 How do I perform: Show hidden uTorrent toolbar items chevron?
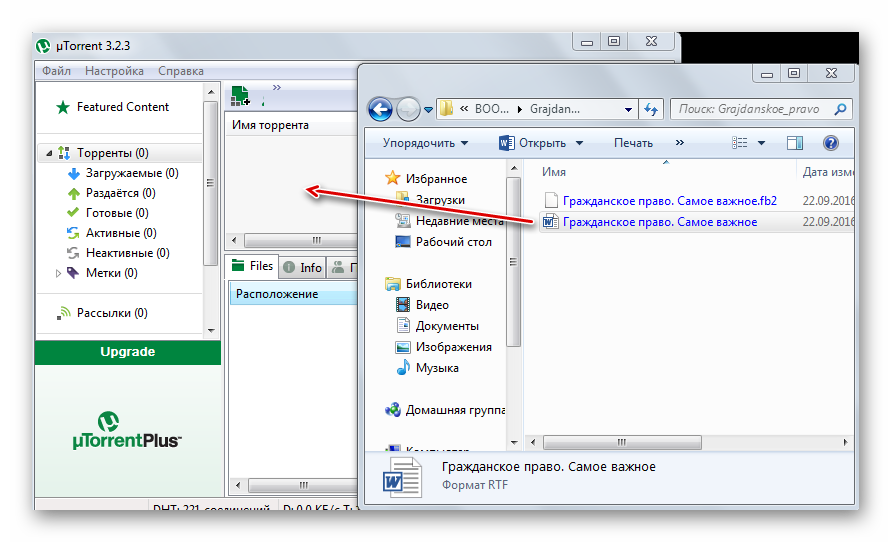277,87
